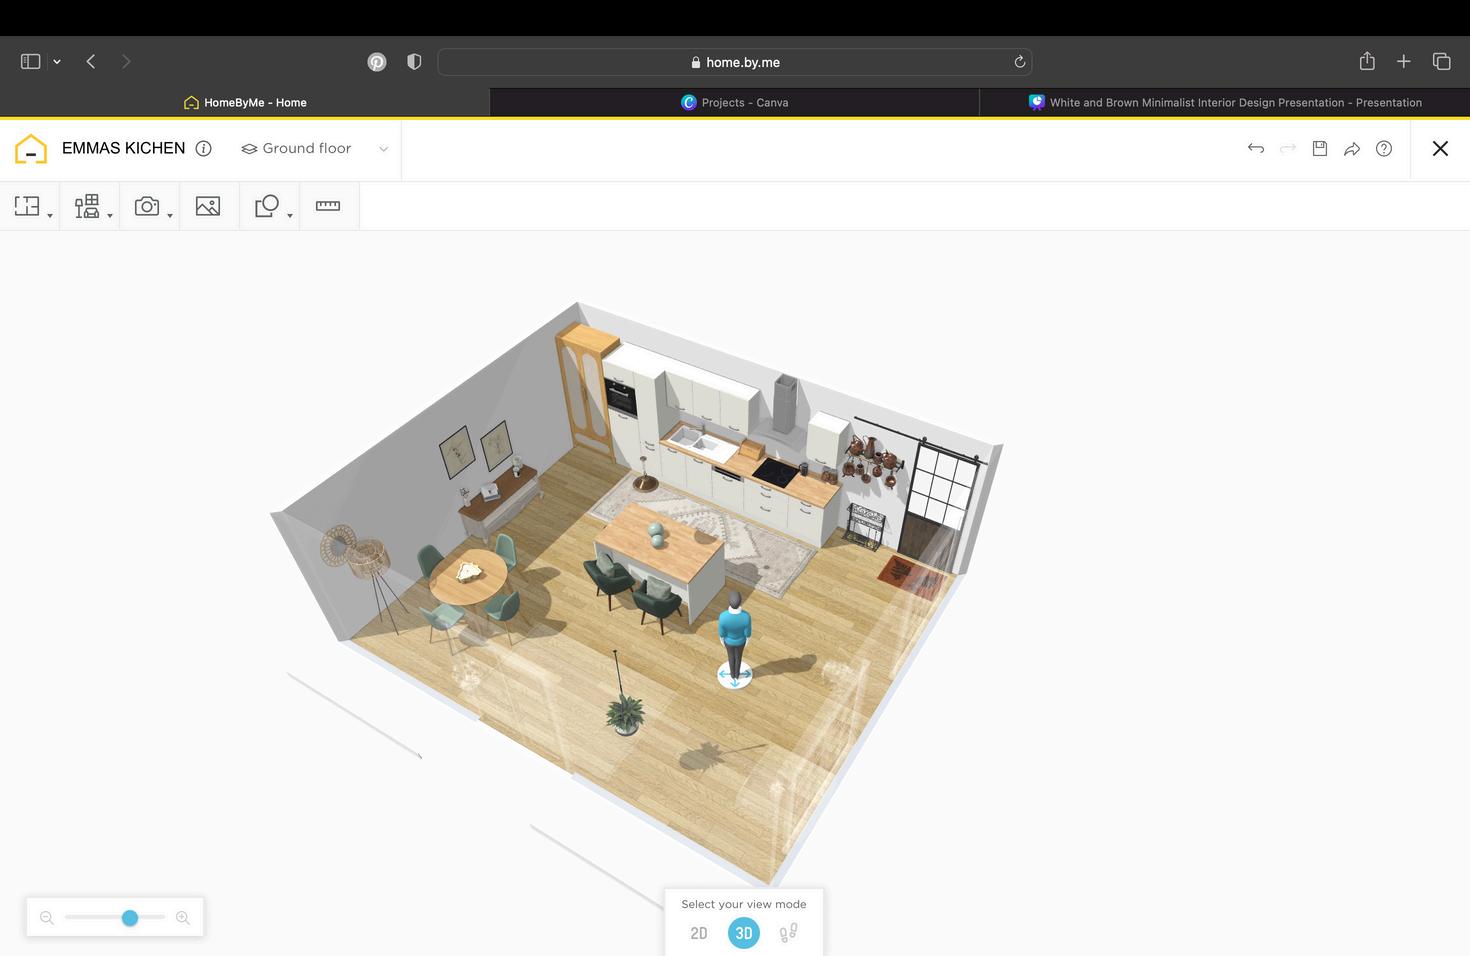The height and width of the screenshot is (956, 1470).
Task: Expand the Furnish tool dropdown arrow
Action: 110,216
